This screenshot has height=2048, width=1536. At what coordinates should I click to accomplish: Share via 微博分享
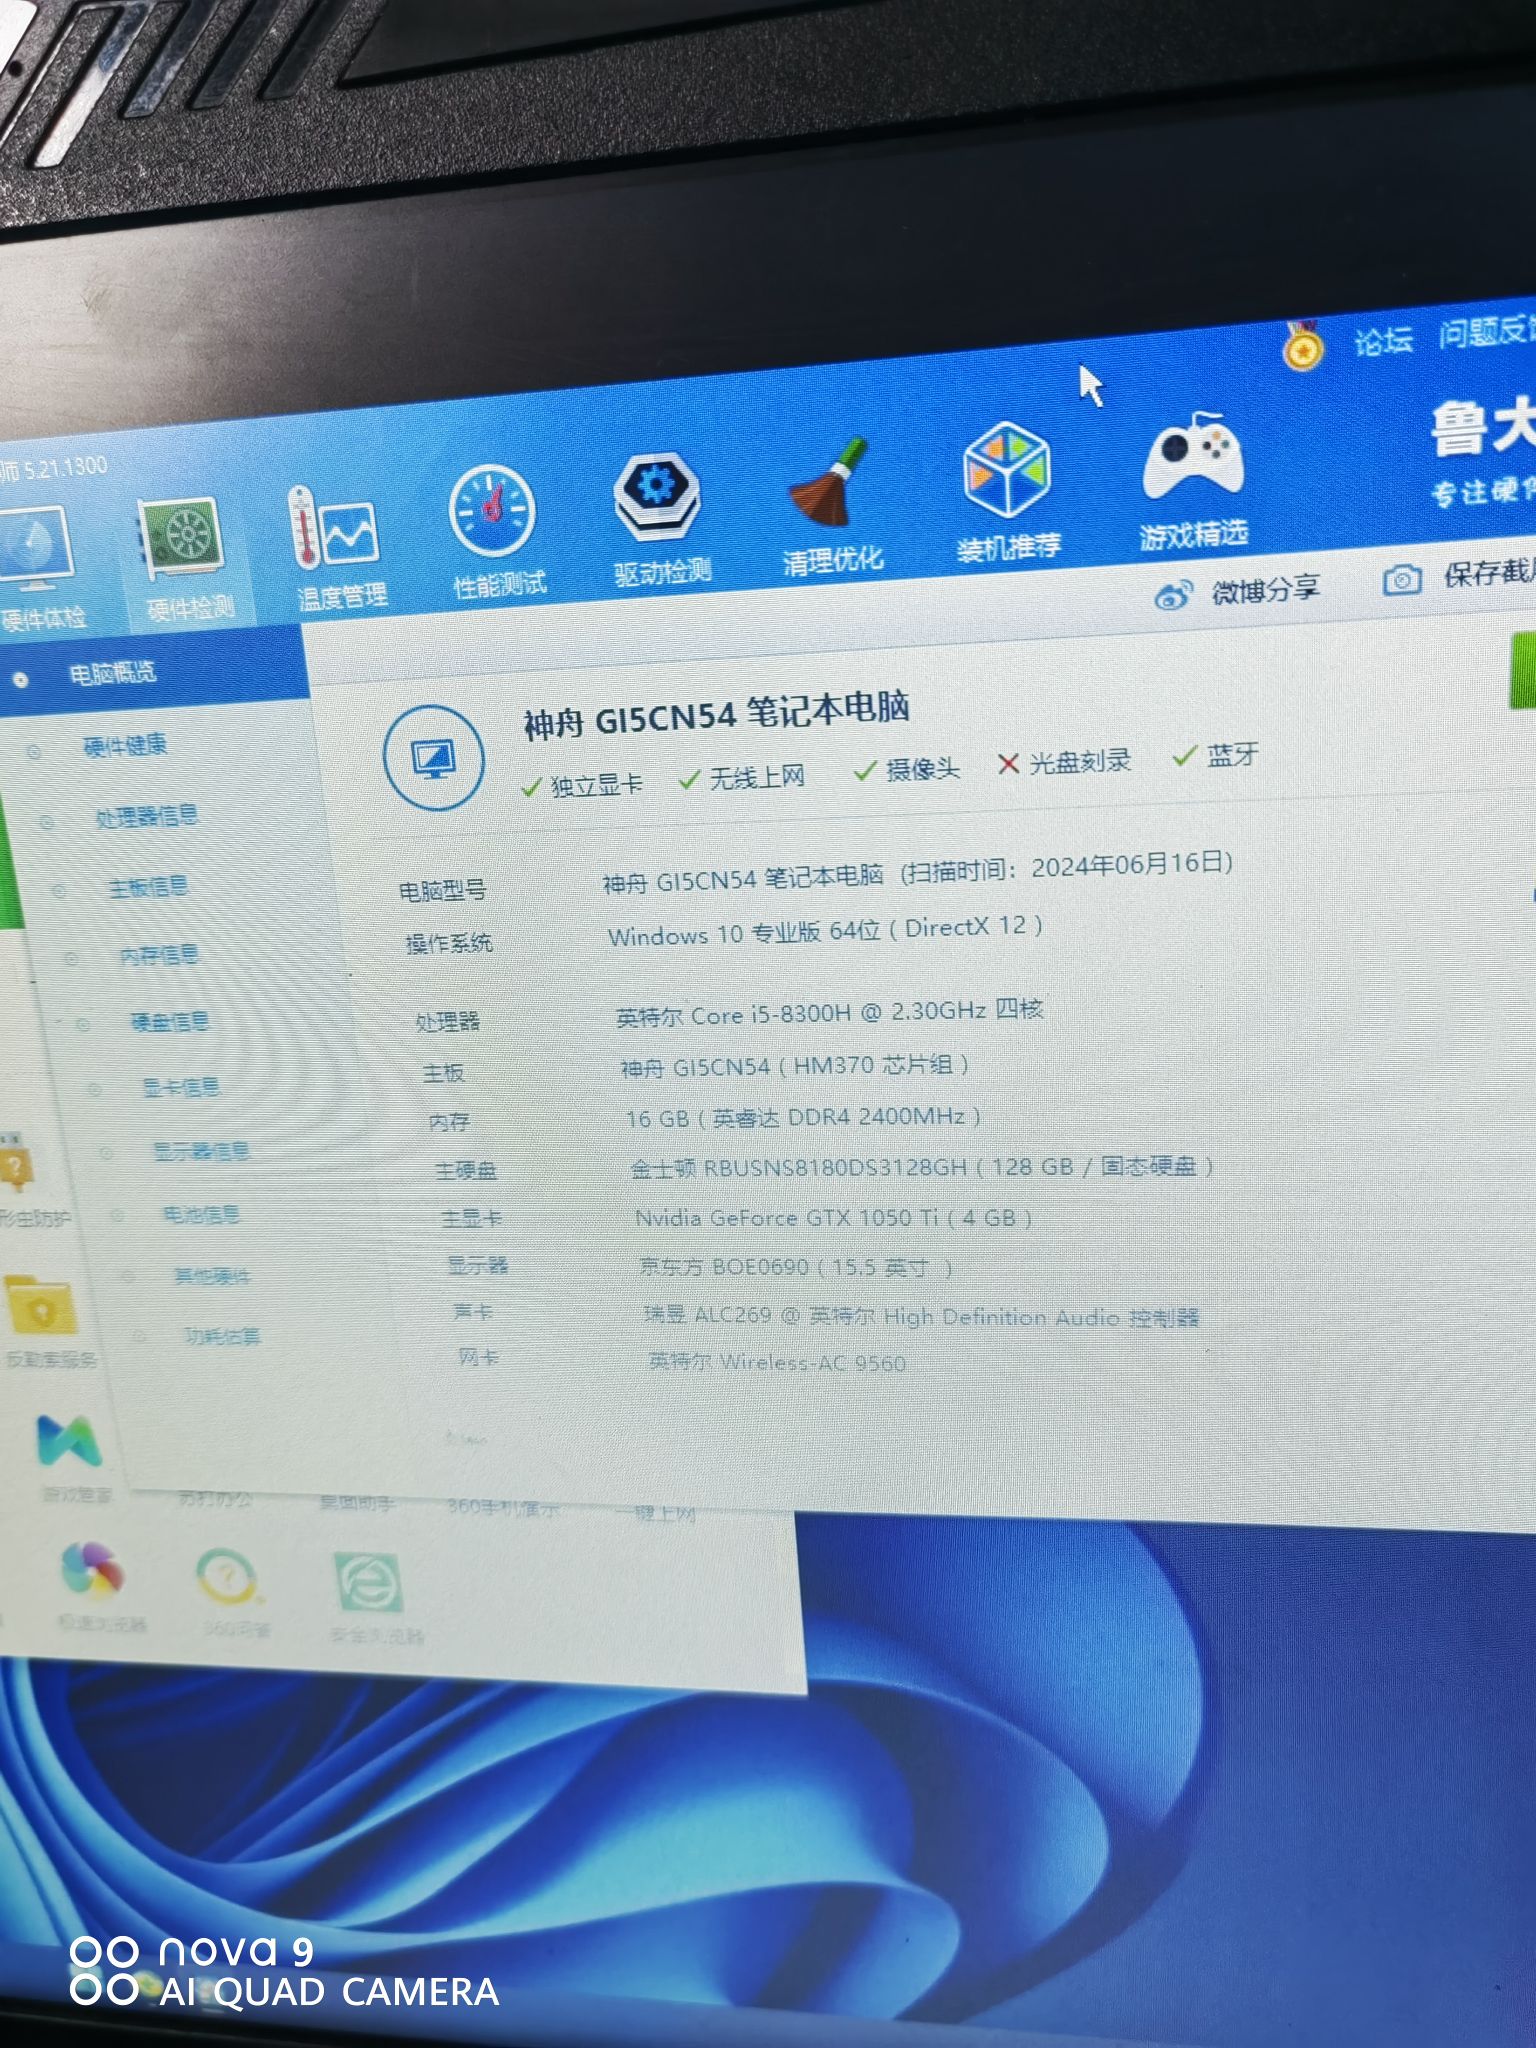point(1266,590)
